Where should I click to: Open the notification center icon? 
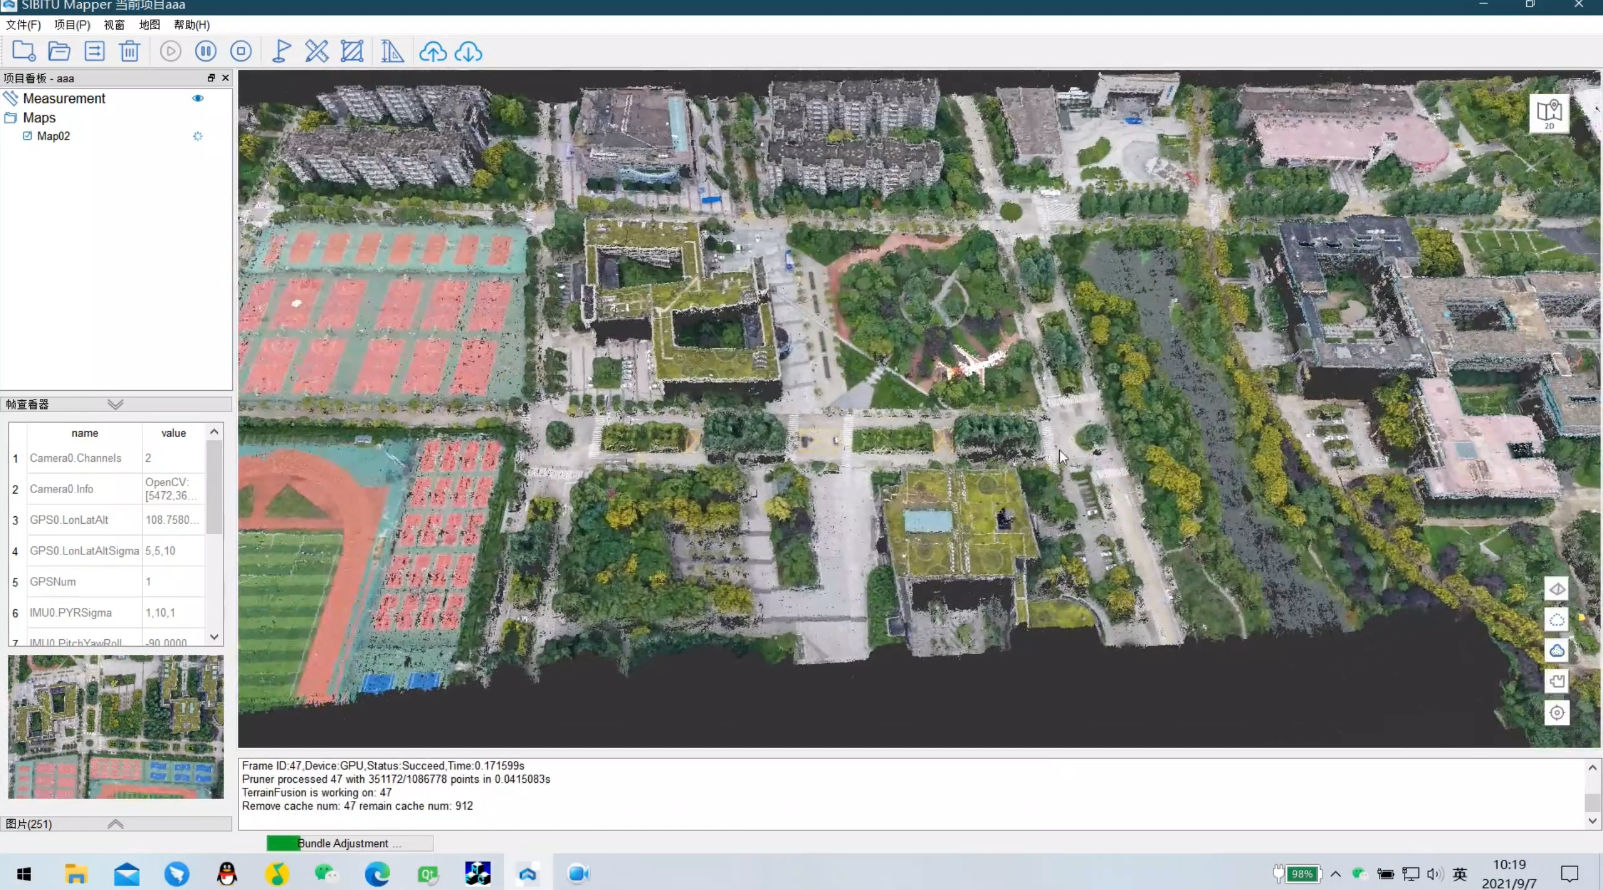click(1569, 874)
